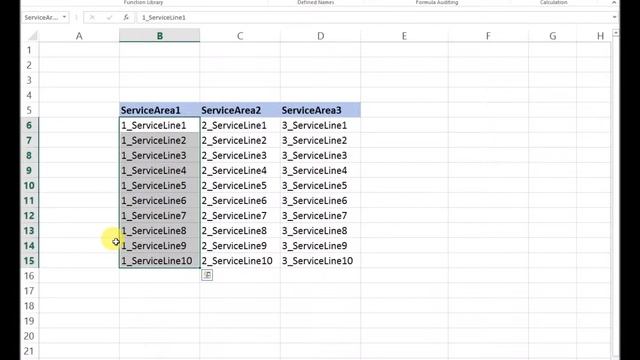Click cell containing 3_ServiceLine6

coord(320,200)
